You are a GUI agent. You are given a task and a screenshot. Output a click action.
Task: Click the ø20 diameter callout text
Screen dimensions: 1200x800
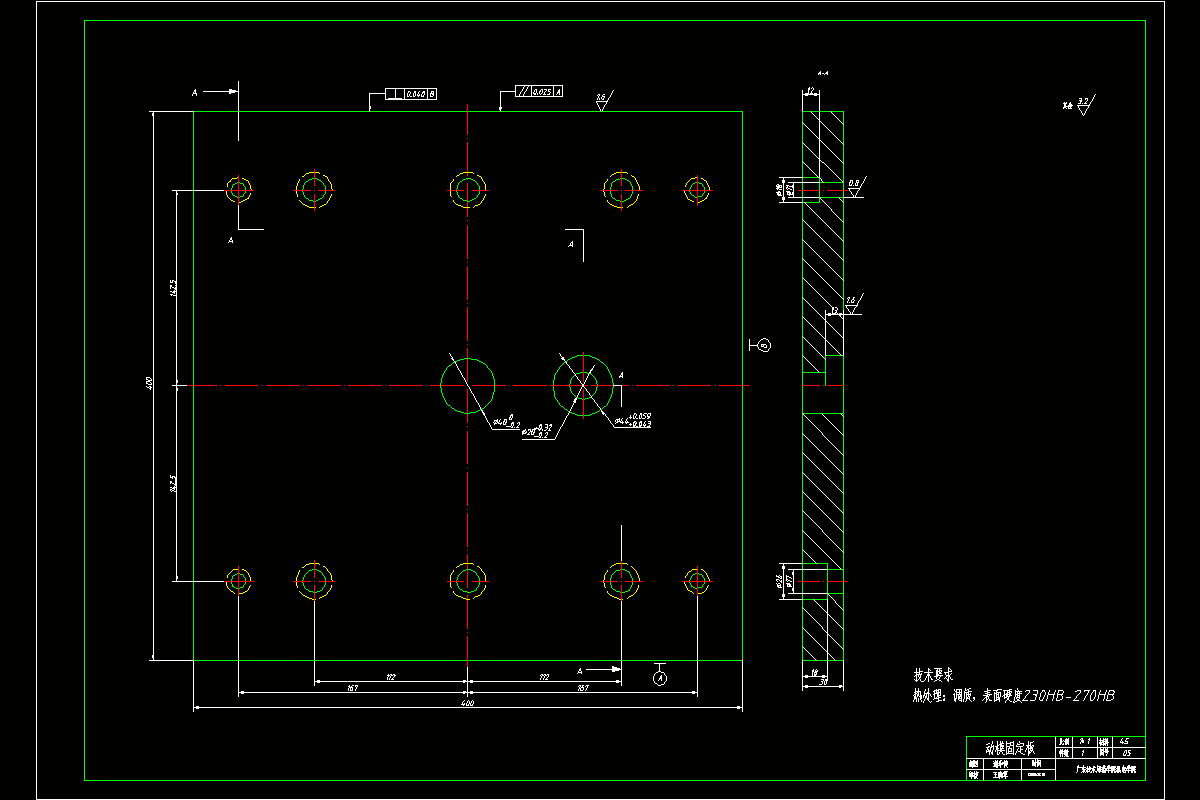[537, 432]
